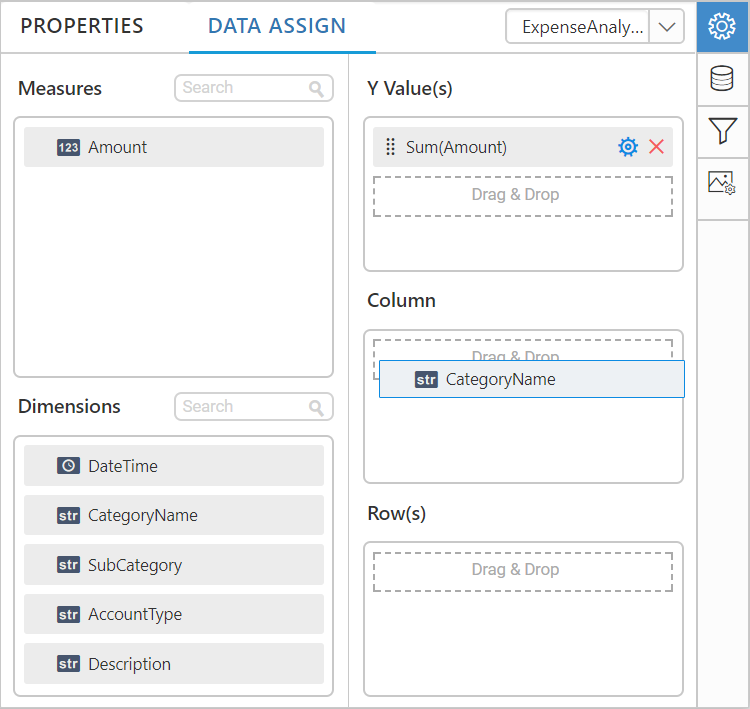The image size is (750, 709).
Task: Click the SubCategory dimension item
Action: click(x=174, y=565)
